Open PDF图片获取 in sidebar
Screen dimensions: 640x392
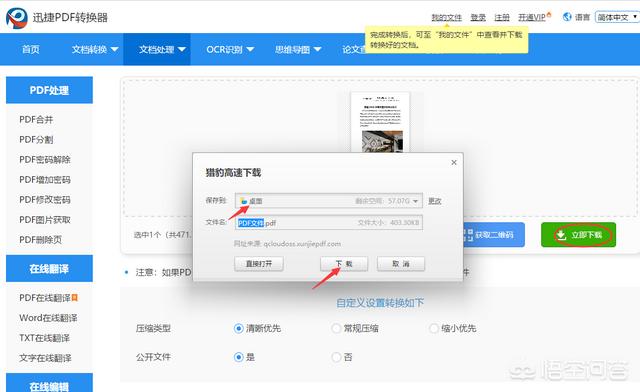(45, 220)
